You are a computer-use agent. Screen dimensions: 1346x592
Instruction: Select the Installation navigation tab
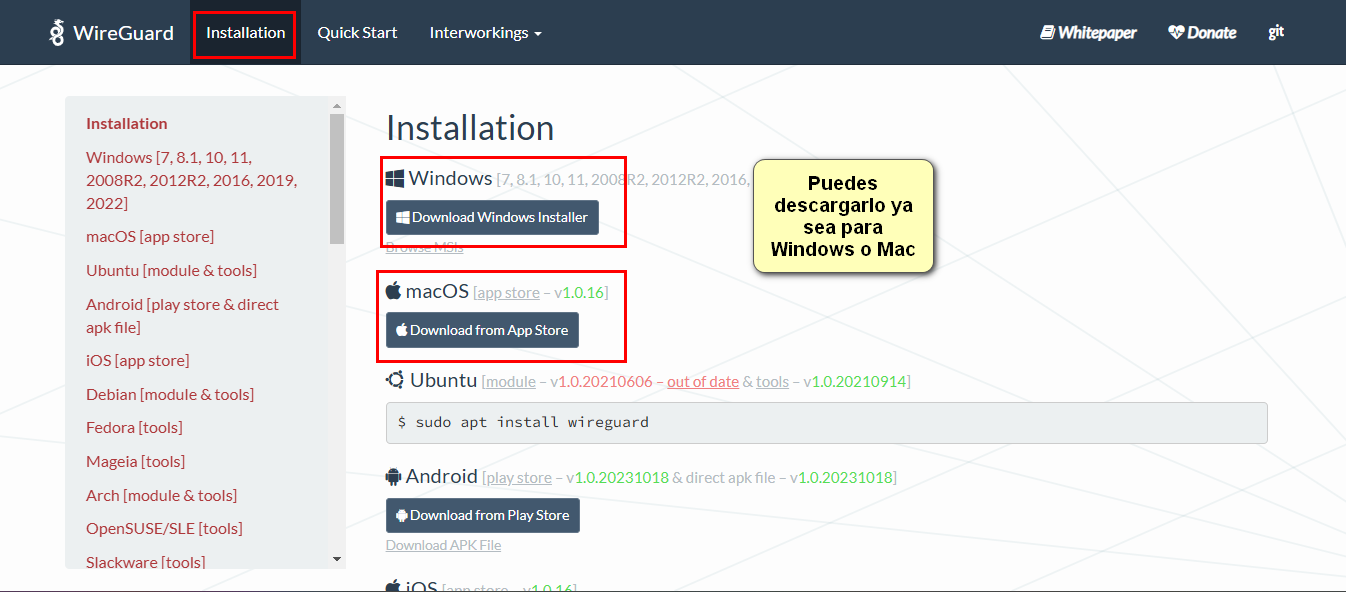click(244, 32)
